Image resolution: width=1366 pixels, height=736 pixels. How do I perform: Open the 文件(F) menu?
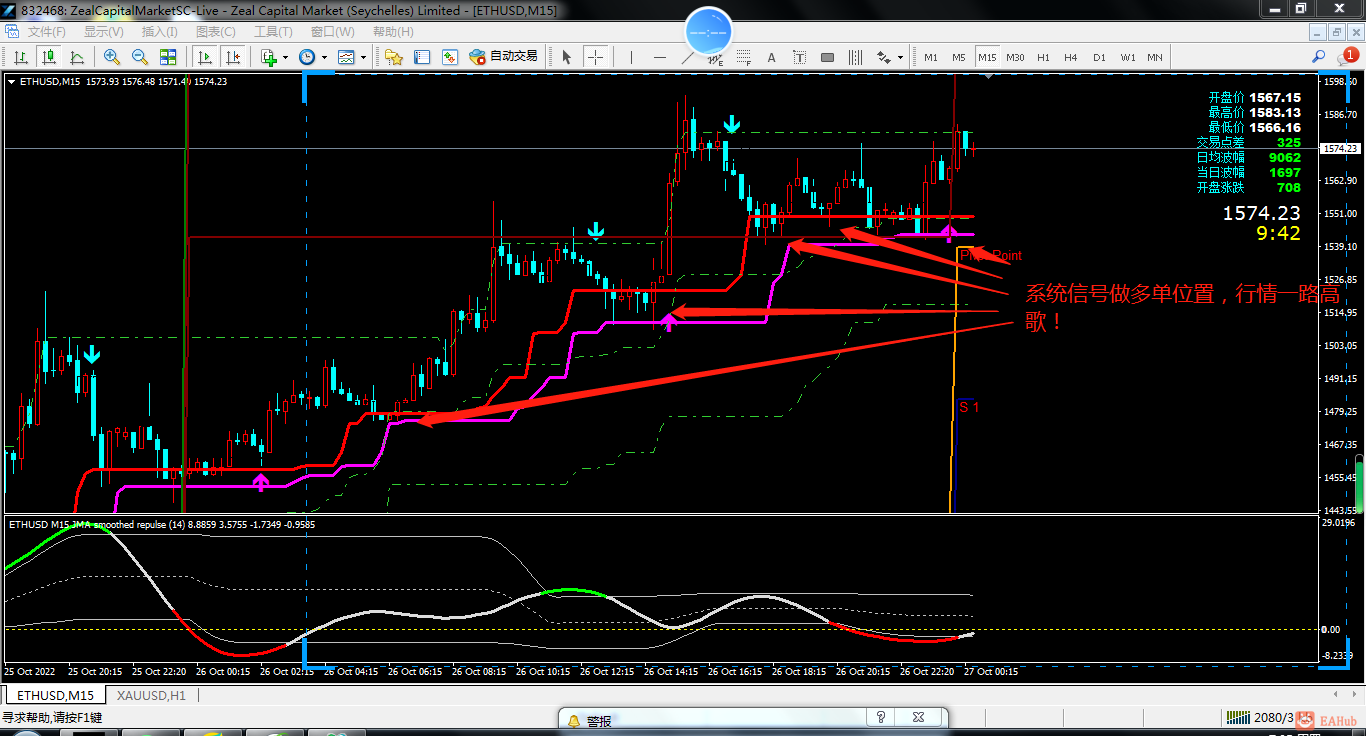pos(46,32)
